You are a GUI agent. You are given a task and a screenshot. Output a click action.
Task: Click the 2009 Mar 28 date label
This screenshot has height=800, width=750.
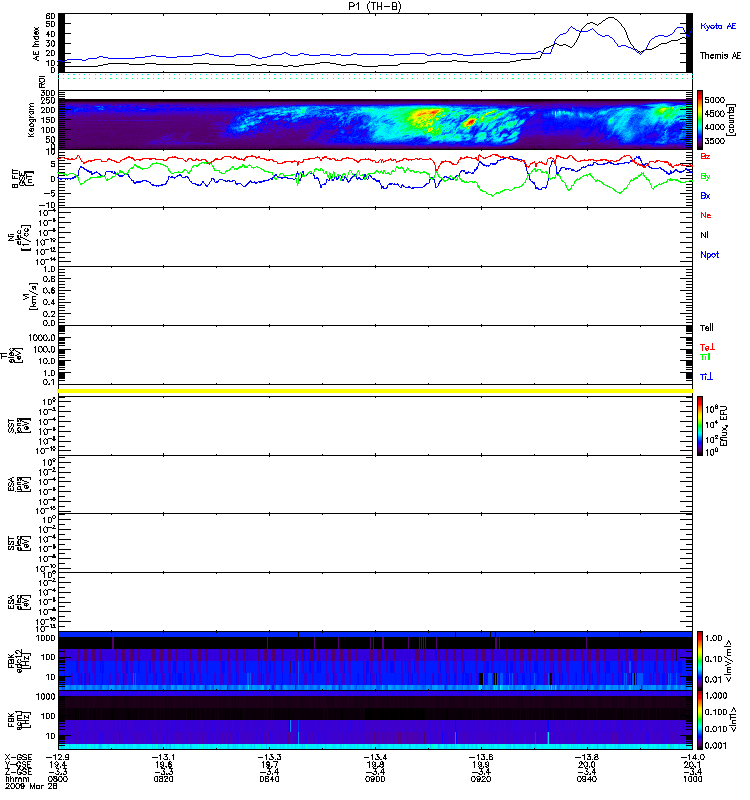[x=31, y=786]
